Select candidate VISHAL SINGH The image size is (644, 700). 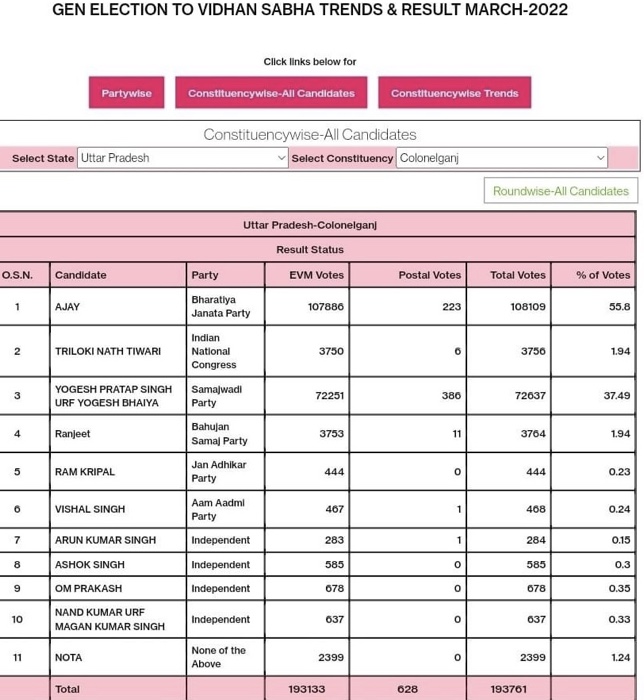(x=90, y=509)
